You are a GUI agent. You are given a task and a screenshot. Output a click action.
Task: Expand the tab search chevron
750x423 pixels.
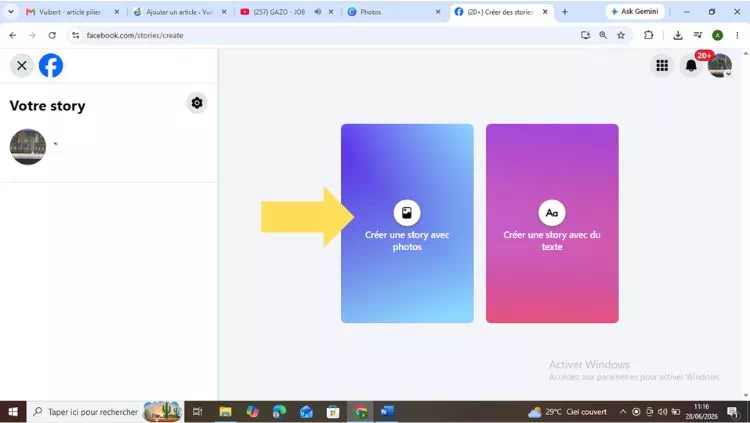click(x=11, y=12)
